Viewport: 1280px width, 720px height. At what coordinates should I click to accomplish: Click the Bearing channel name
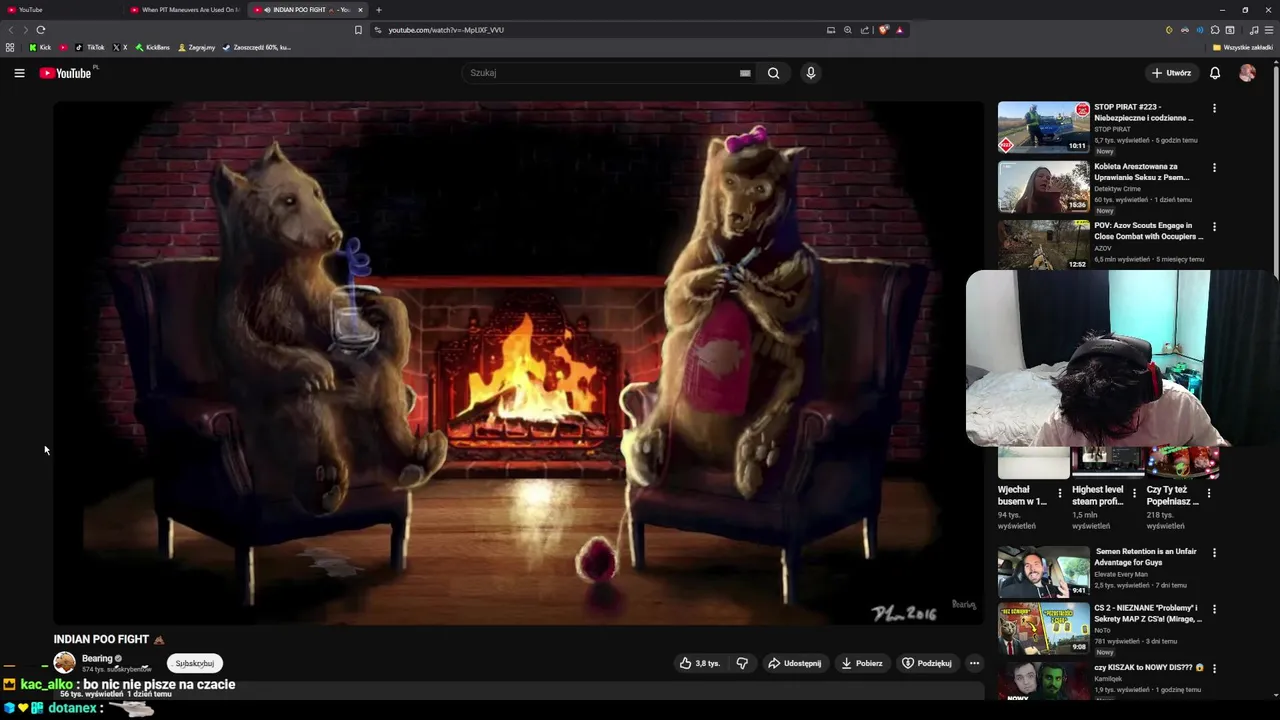[x=97, y=659]
